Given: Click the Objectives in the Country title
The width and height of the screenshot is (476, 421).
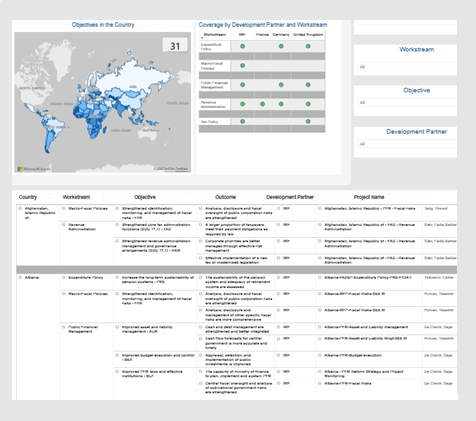Looking at the screenshot, I should (x=103, y=25).
